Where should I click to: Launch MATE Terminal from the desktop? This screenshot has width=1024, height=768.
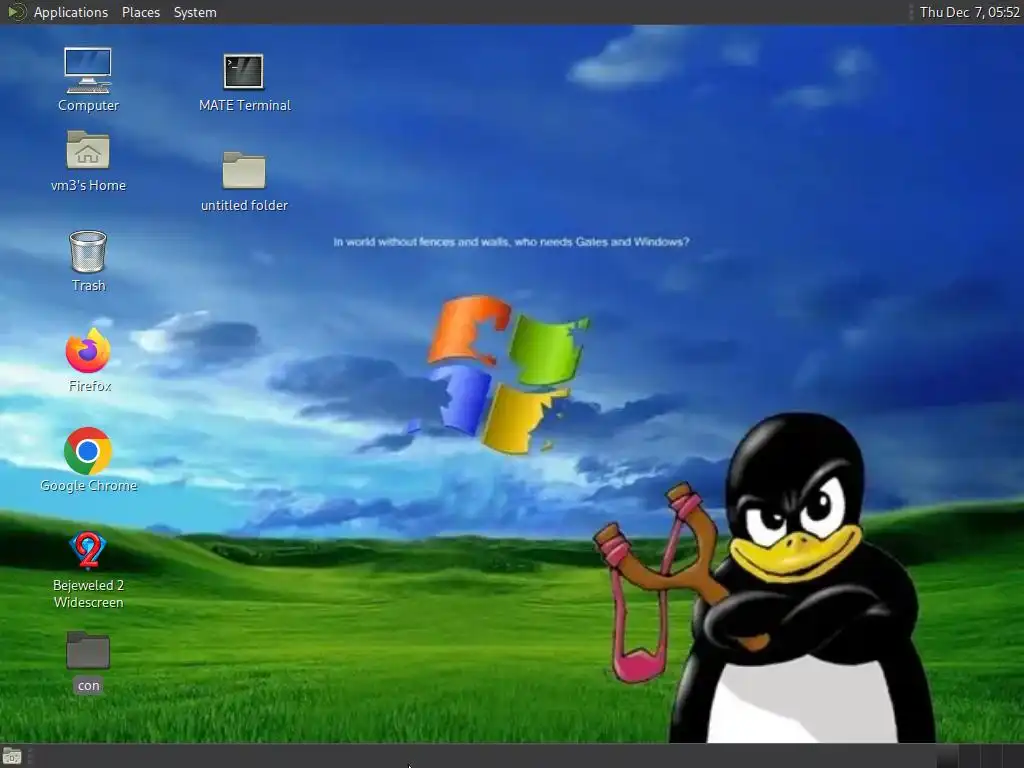[244, 82]
